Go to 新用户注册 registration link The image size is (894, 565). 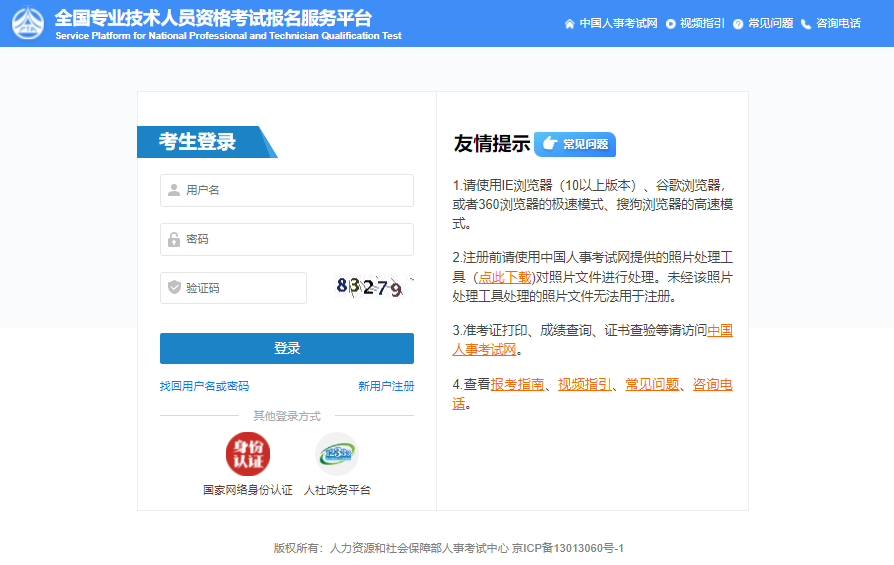(386, 386)
